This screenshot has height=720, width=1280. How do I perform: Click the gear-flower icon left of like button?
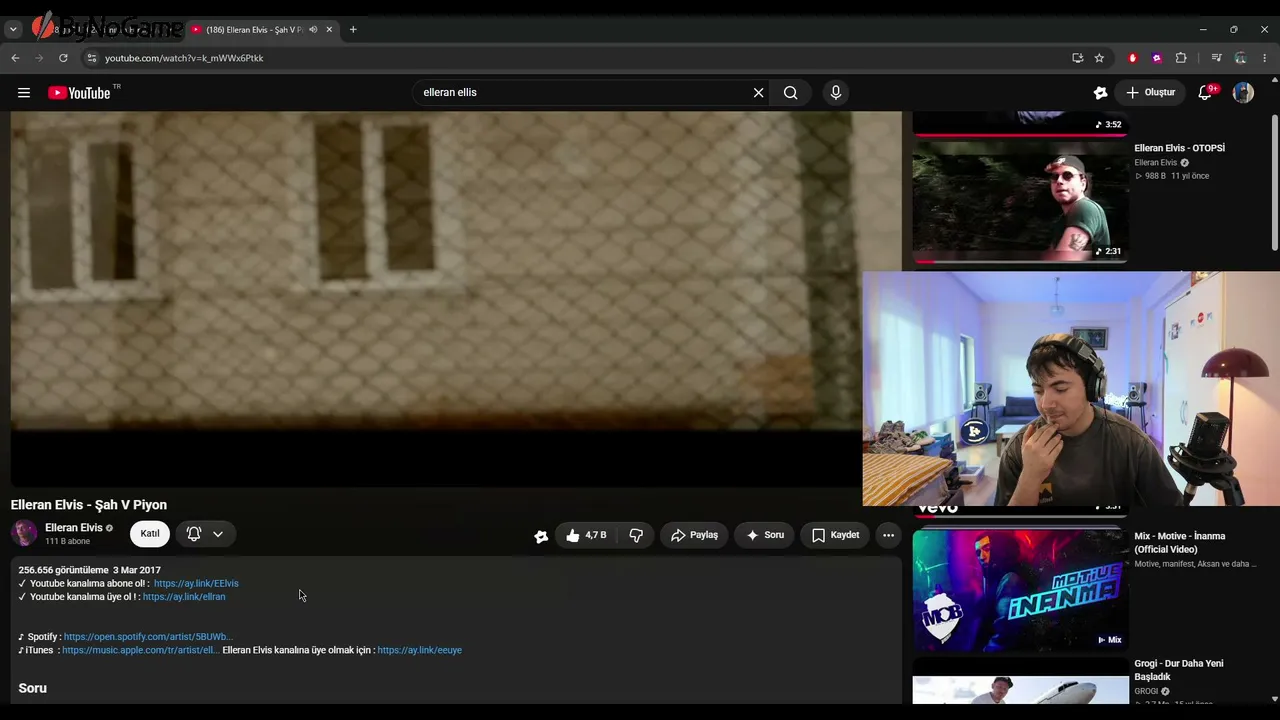pos(541,536)
